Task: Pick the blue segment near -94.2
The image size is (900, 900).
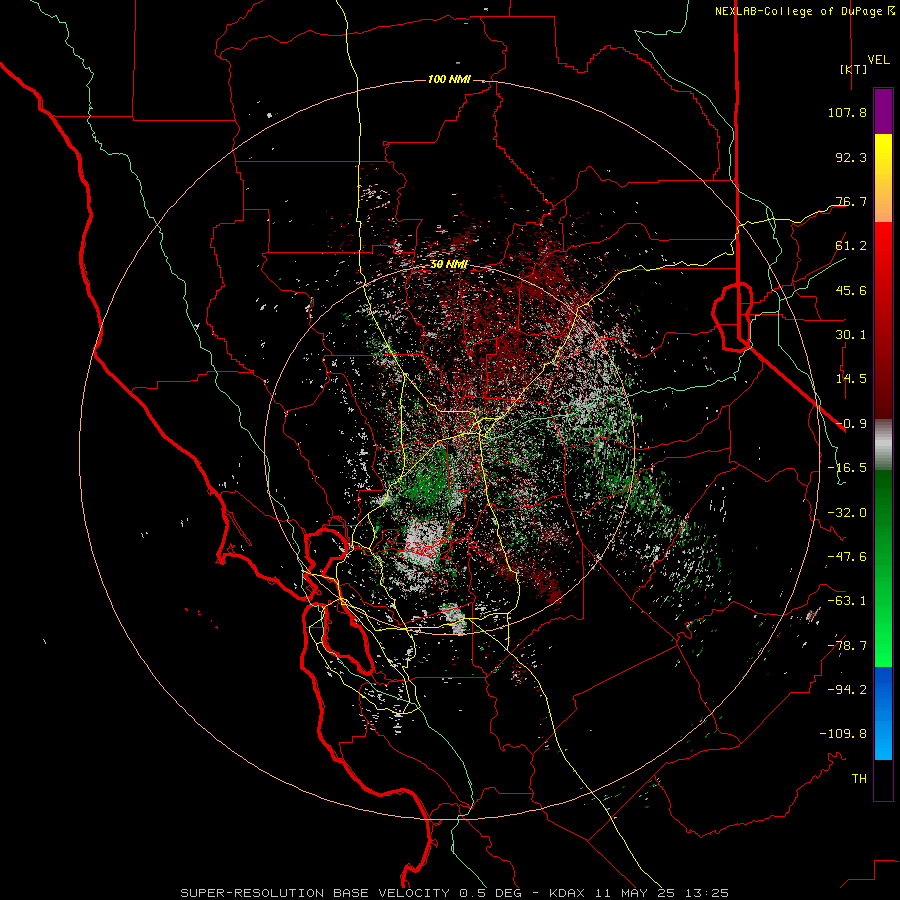Action: pos(883,689)
